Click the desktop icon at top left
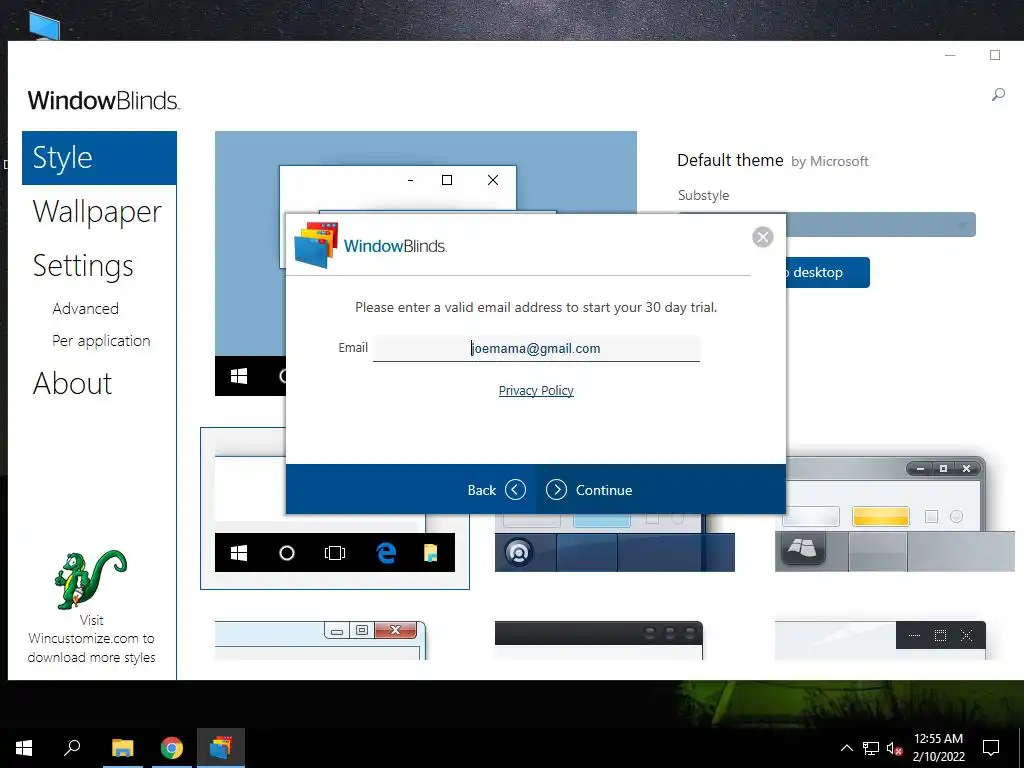This screenshot has width=1024, height=768. [44, 26]
